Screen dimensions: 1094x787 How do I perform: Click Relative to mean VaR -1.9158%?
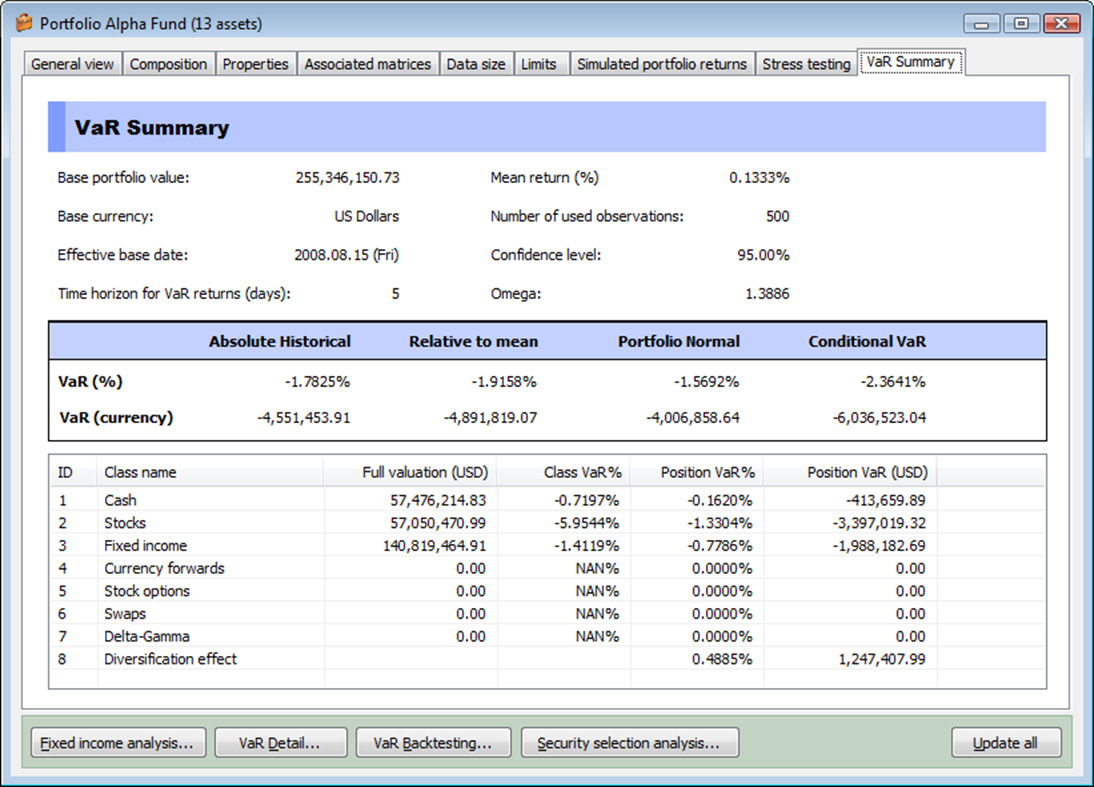(x=504, y=382)
